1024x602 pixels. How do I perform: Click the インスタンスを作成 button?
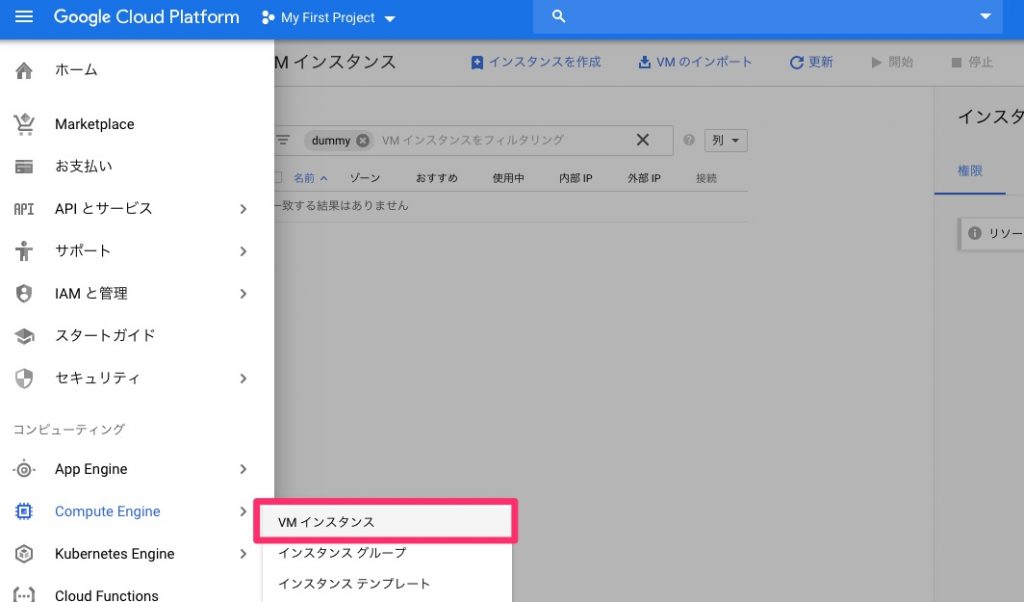(x=536, y=62)
